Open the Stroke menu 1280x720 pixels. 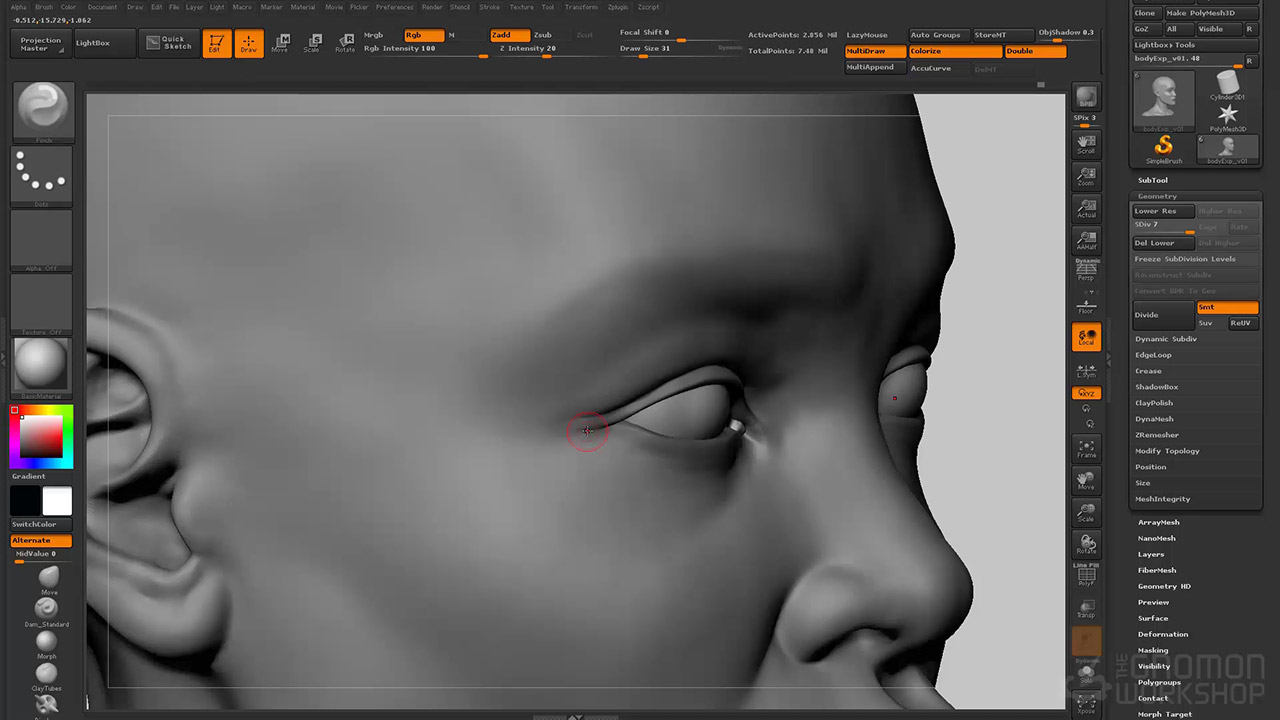click(489, 7)
